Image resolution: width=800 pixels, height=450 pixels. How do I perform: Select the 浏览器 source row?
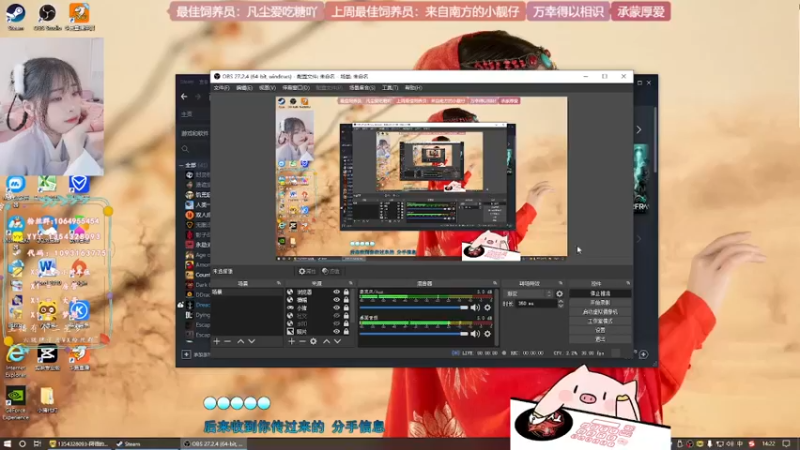coord(320,292)
